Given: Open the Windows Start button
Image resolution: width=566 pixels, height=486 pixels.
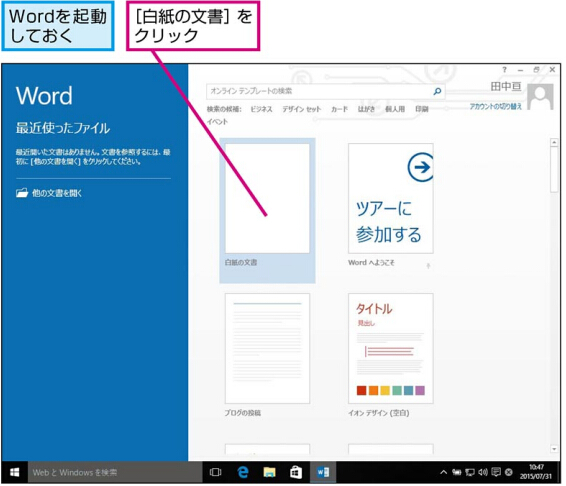Looking at the screenshot, I should coord(14,472).
